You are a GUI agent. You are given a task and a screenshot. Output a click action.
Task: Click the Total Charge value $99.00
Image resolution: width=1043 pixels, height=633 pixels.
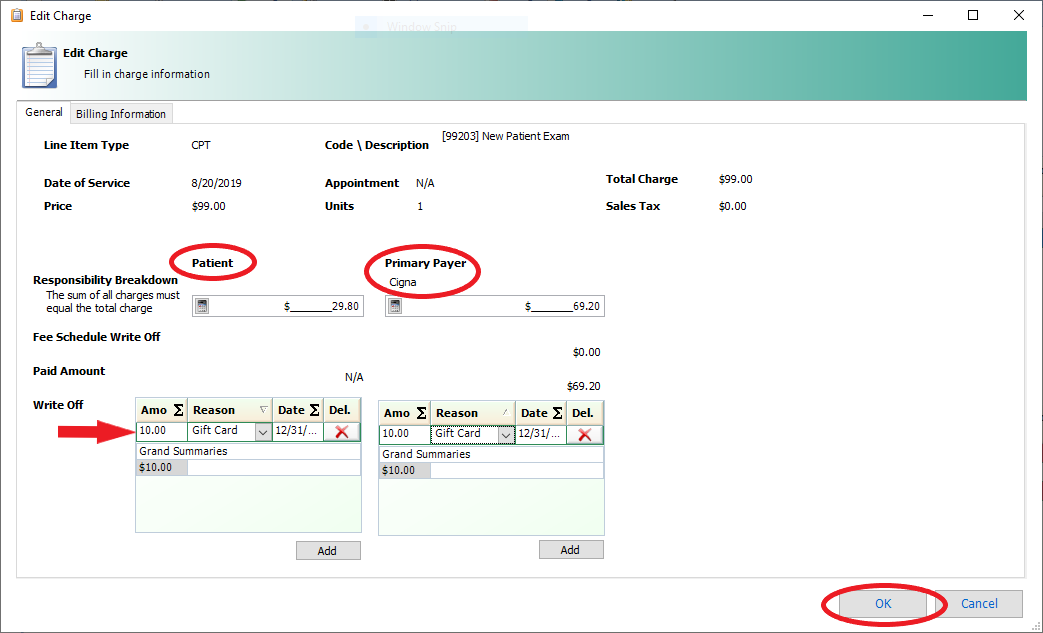[x=735, y=179]
